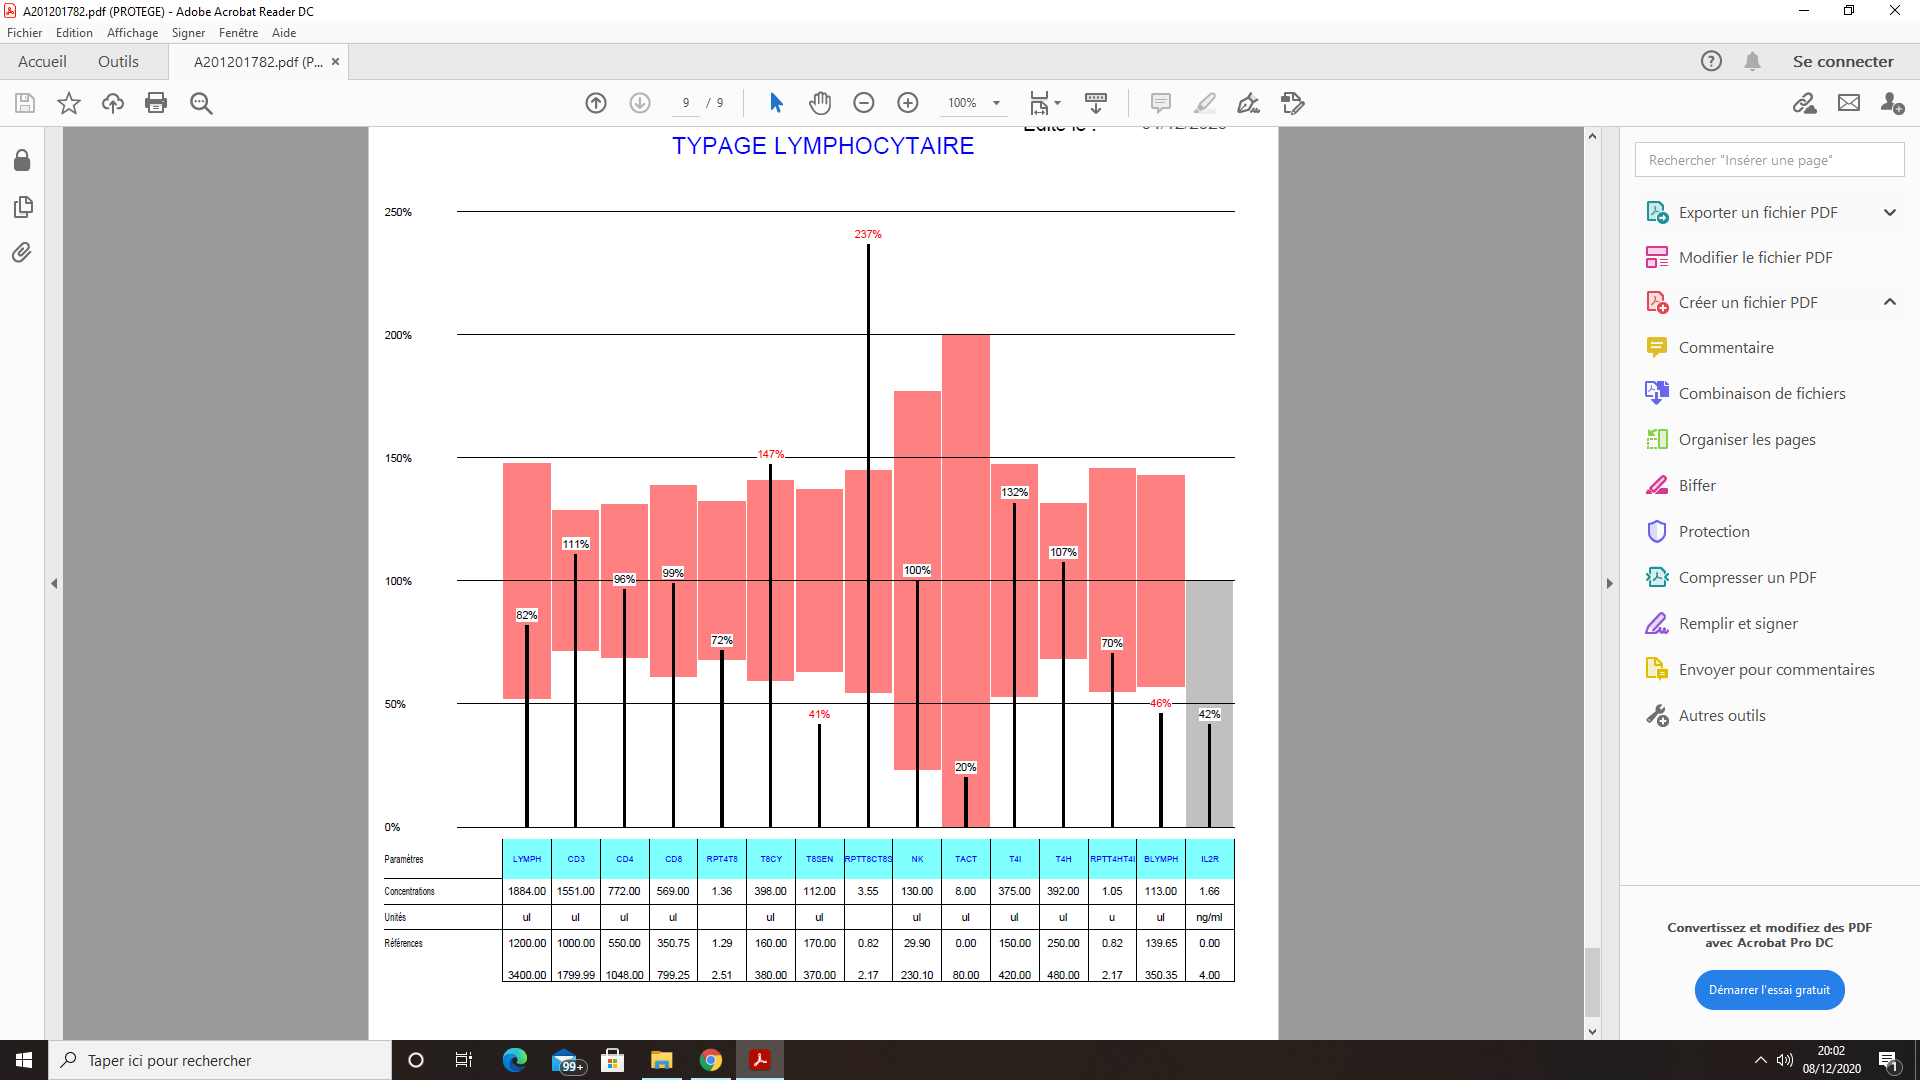
Task: Go to previous page arrow
Action: [596, 103]
